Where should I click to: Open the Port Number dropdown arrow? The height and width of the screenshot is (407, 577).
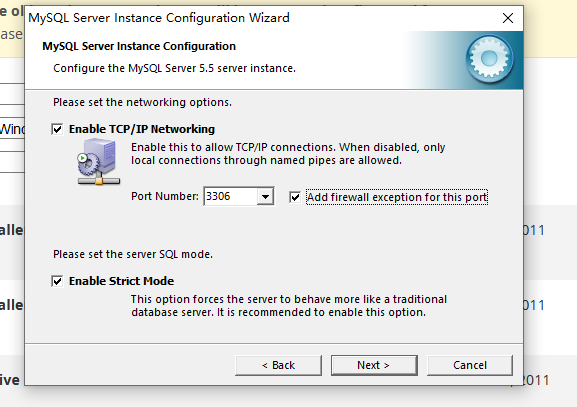[x=265, y=197]
